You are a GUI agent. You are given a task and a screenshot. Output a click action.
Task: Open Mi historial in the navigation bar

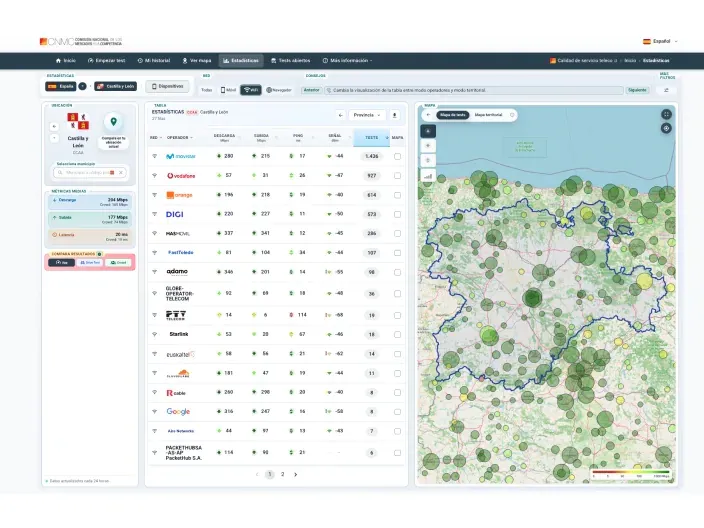click(154, 61)
